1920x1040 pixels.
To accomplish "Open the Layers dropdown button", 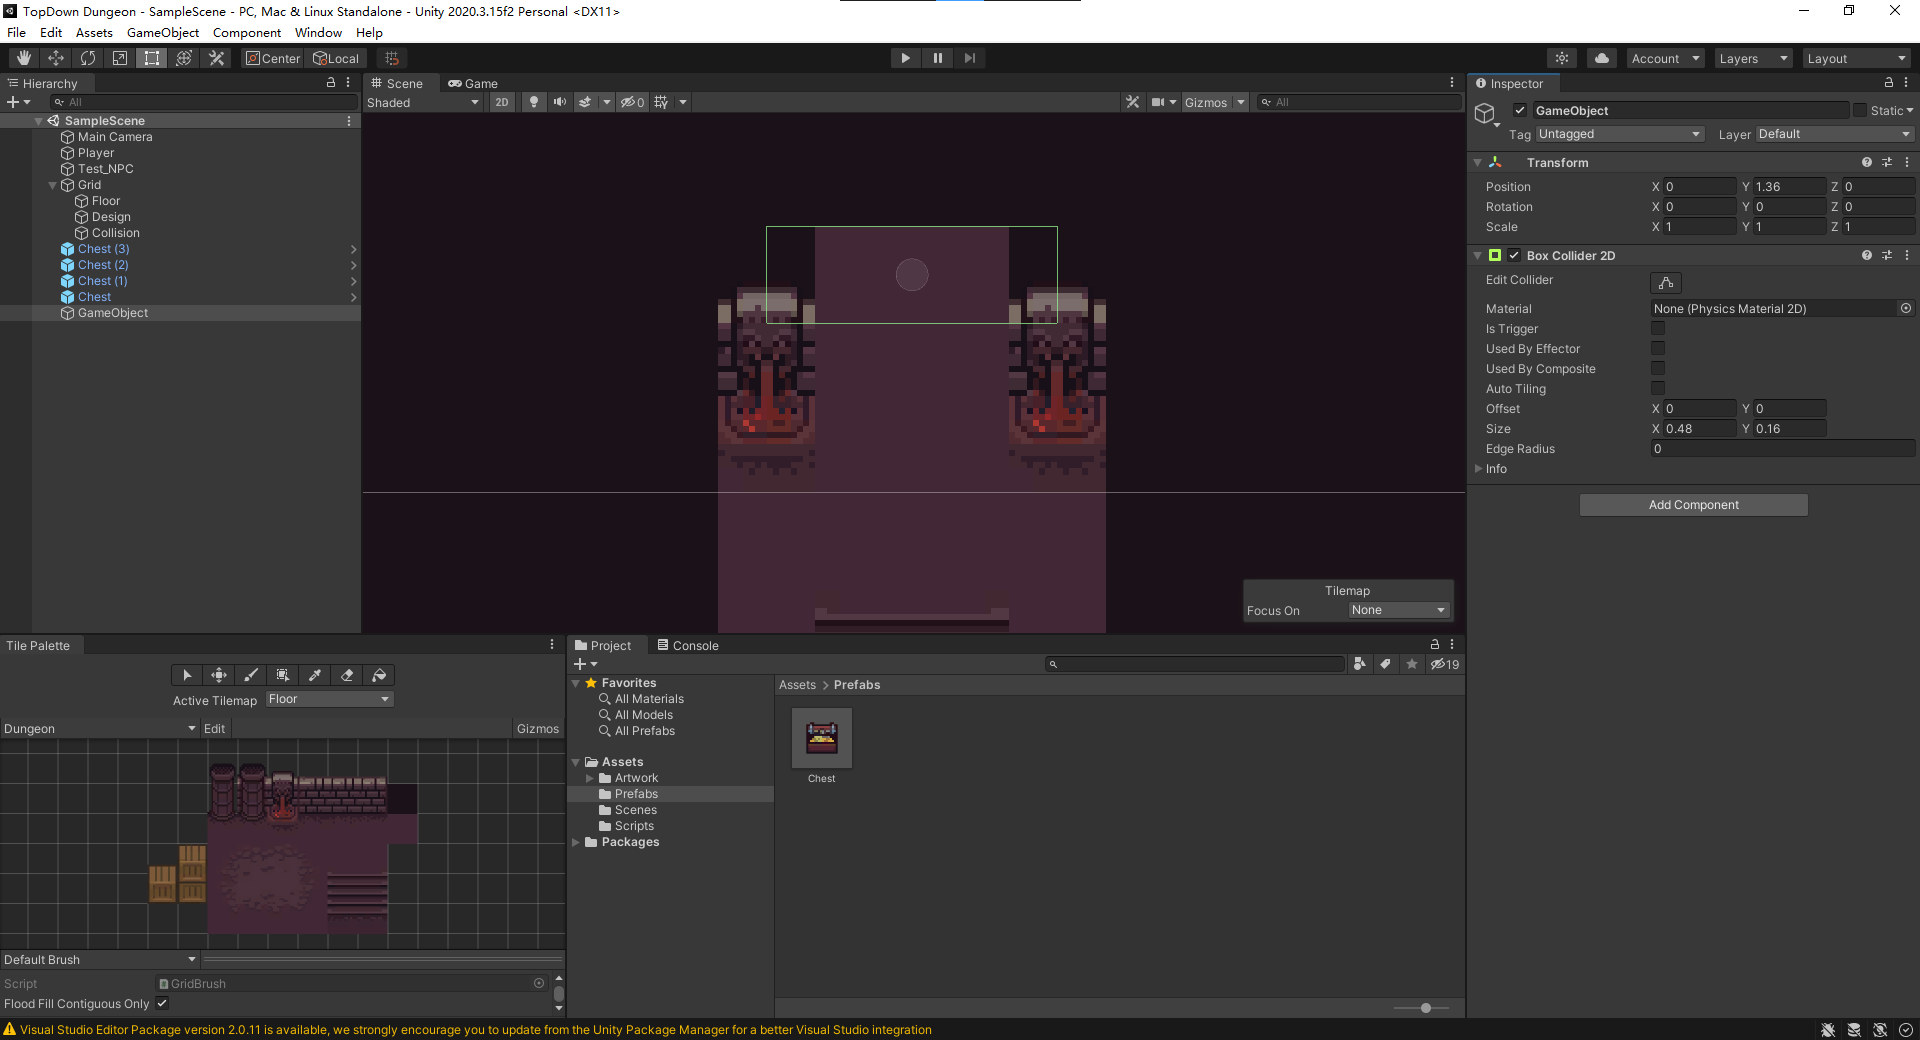I will coord(1752,58).
